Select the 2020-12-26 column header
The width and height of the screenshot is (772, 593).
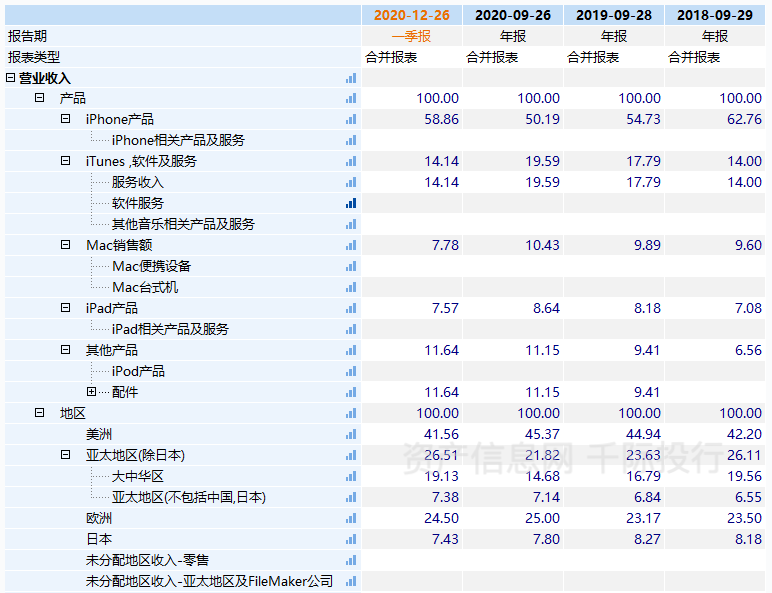click(412, 15)
